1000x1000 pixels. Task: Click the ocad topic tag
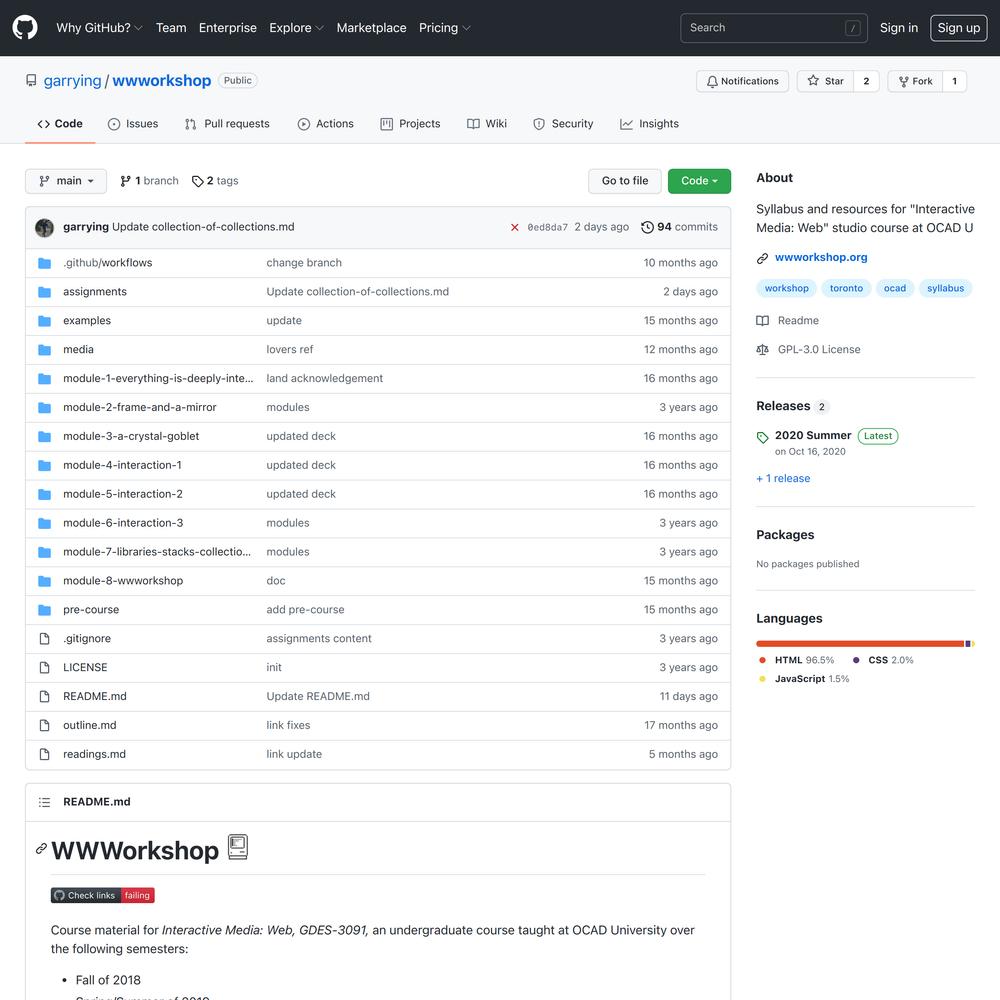coord(894,288)
